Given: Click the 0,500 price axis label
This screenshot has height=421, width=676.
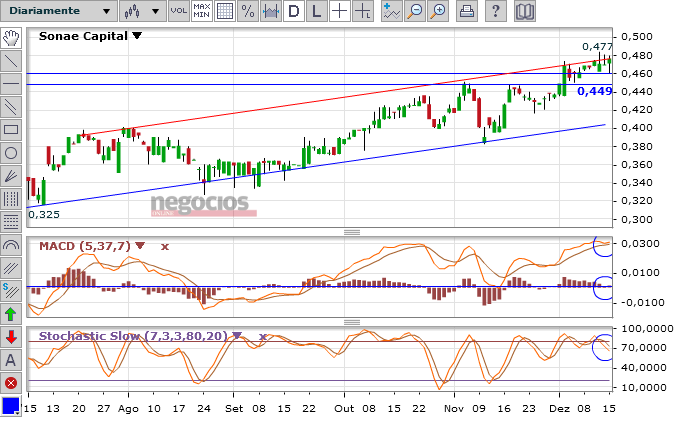Looking at the screenshot, I should tap(637, 37).
